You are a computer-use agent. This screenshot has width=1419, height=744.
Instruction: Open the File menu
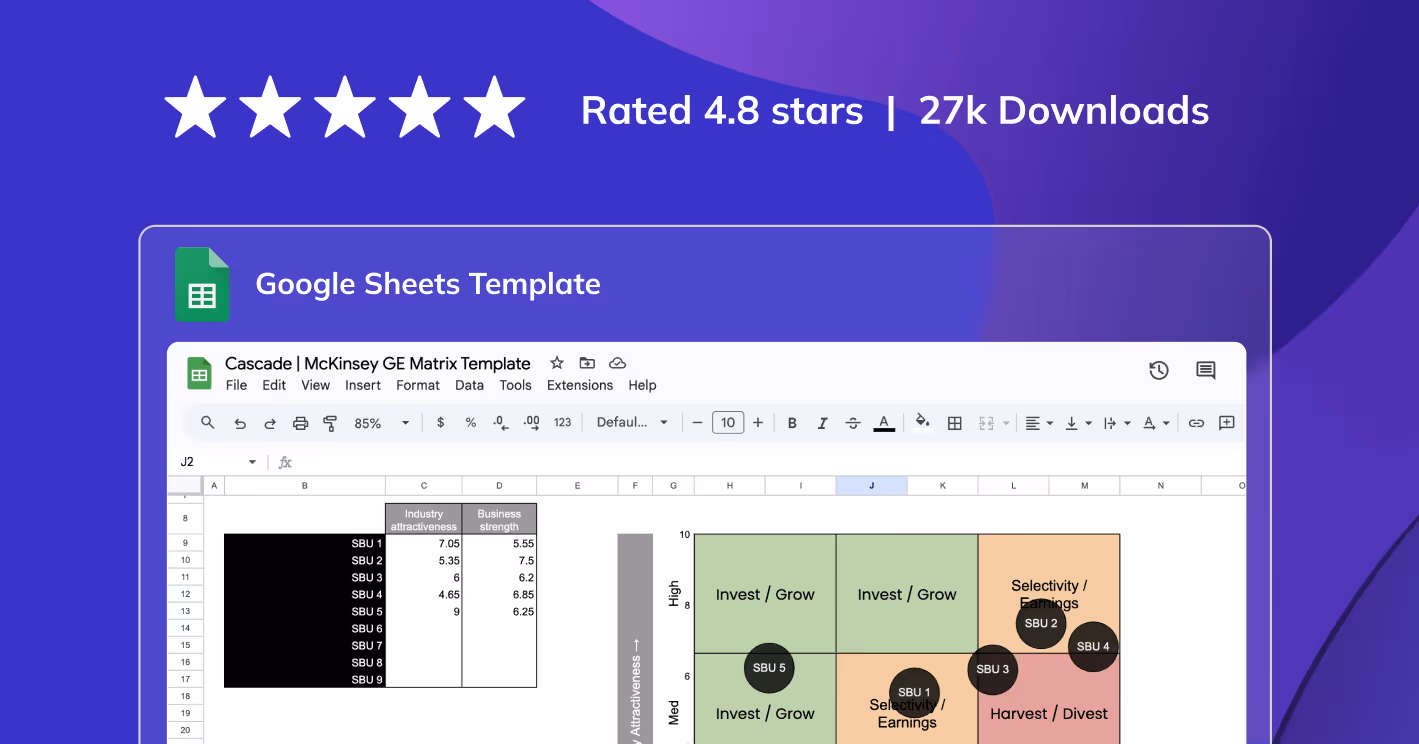[x=236, y=385]
